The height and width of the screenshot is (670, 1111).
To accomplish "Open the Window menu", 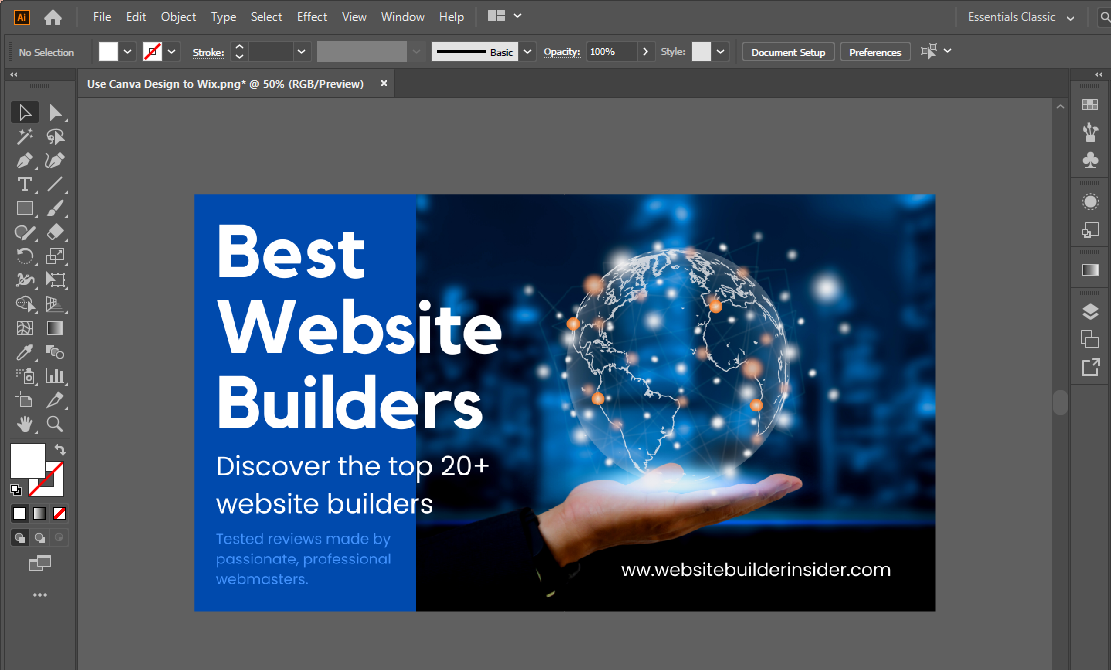I will (403, 17).
